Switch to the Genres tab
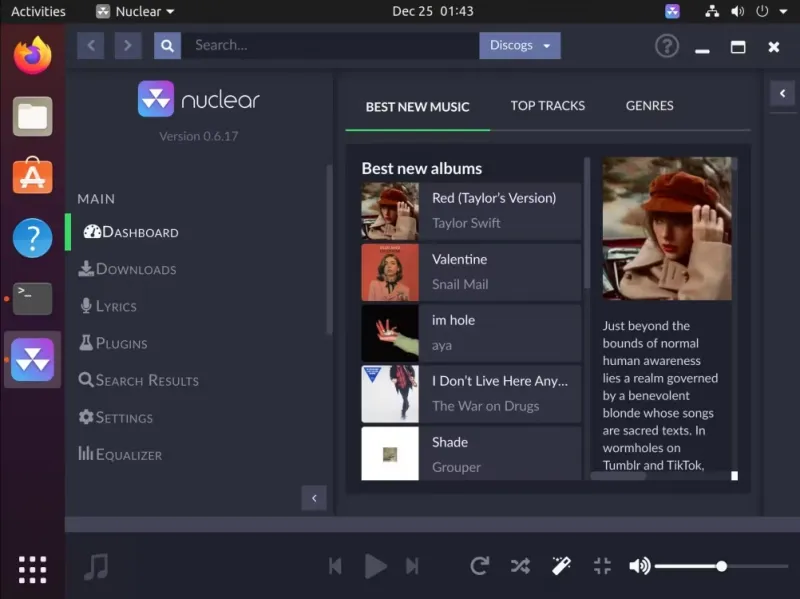Image resolution: width=800 pixels, height=599 pixels. click(x=649, y=106)
